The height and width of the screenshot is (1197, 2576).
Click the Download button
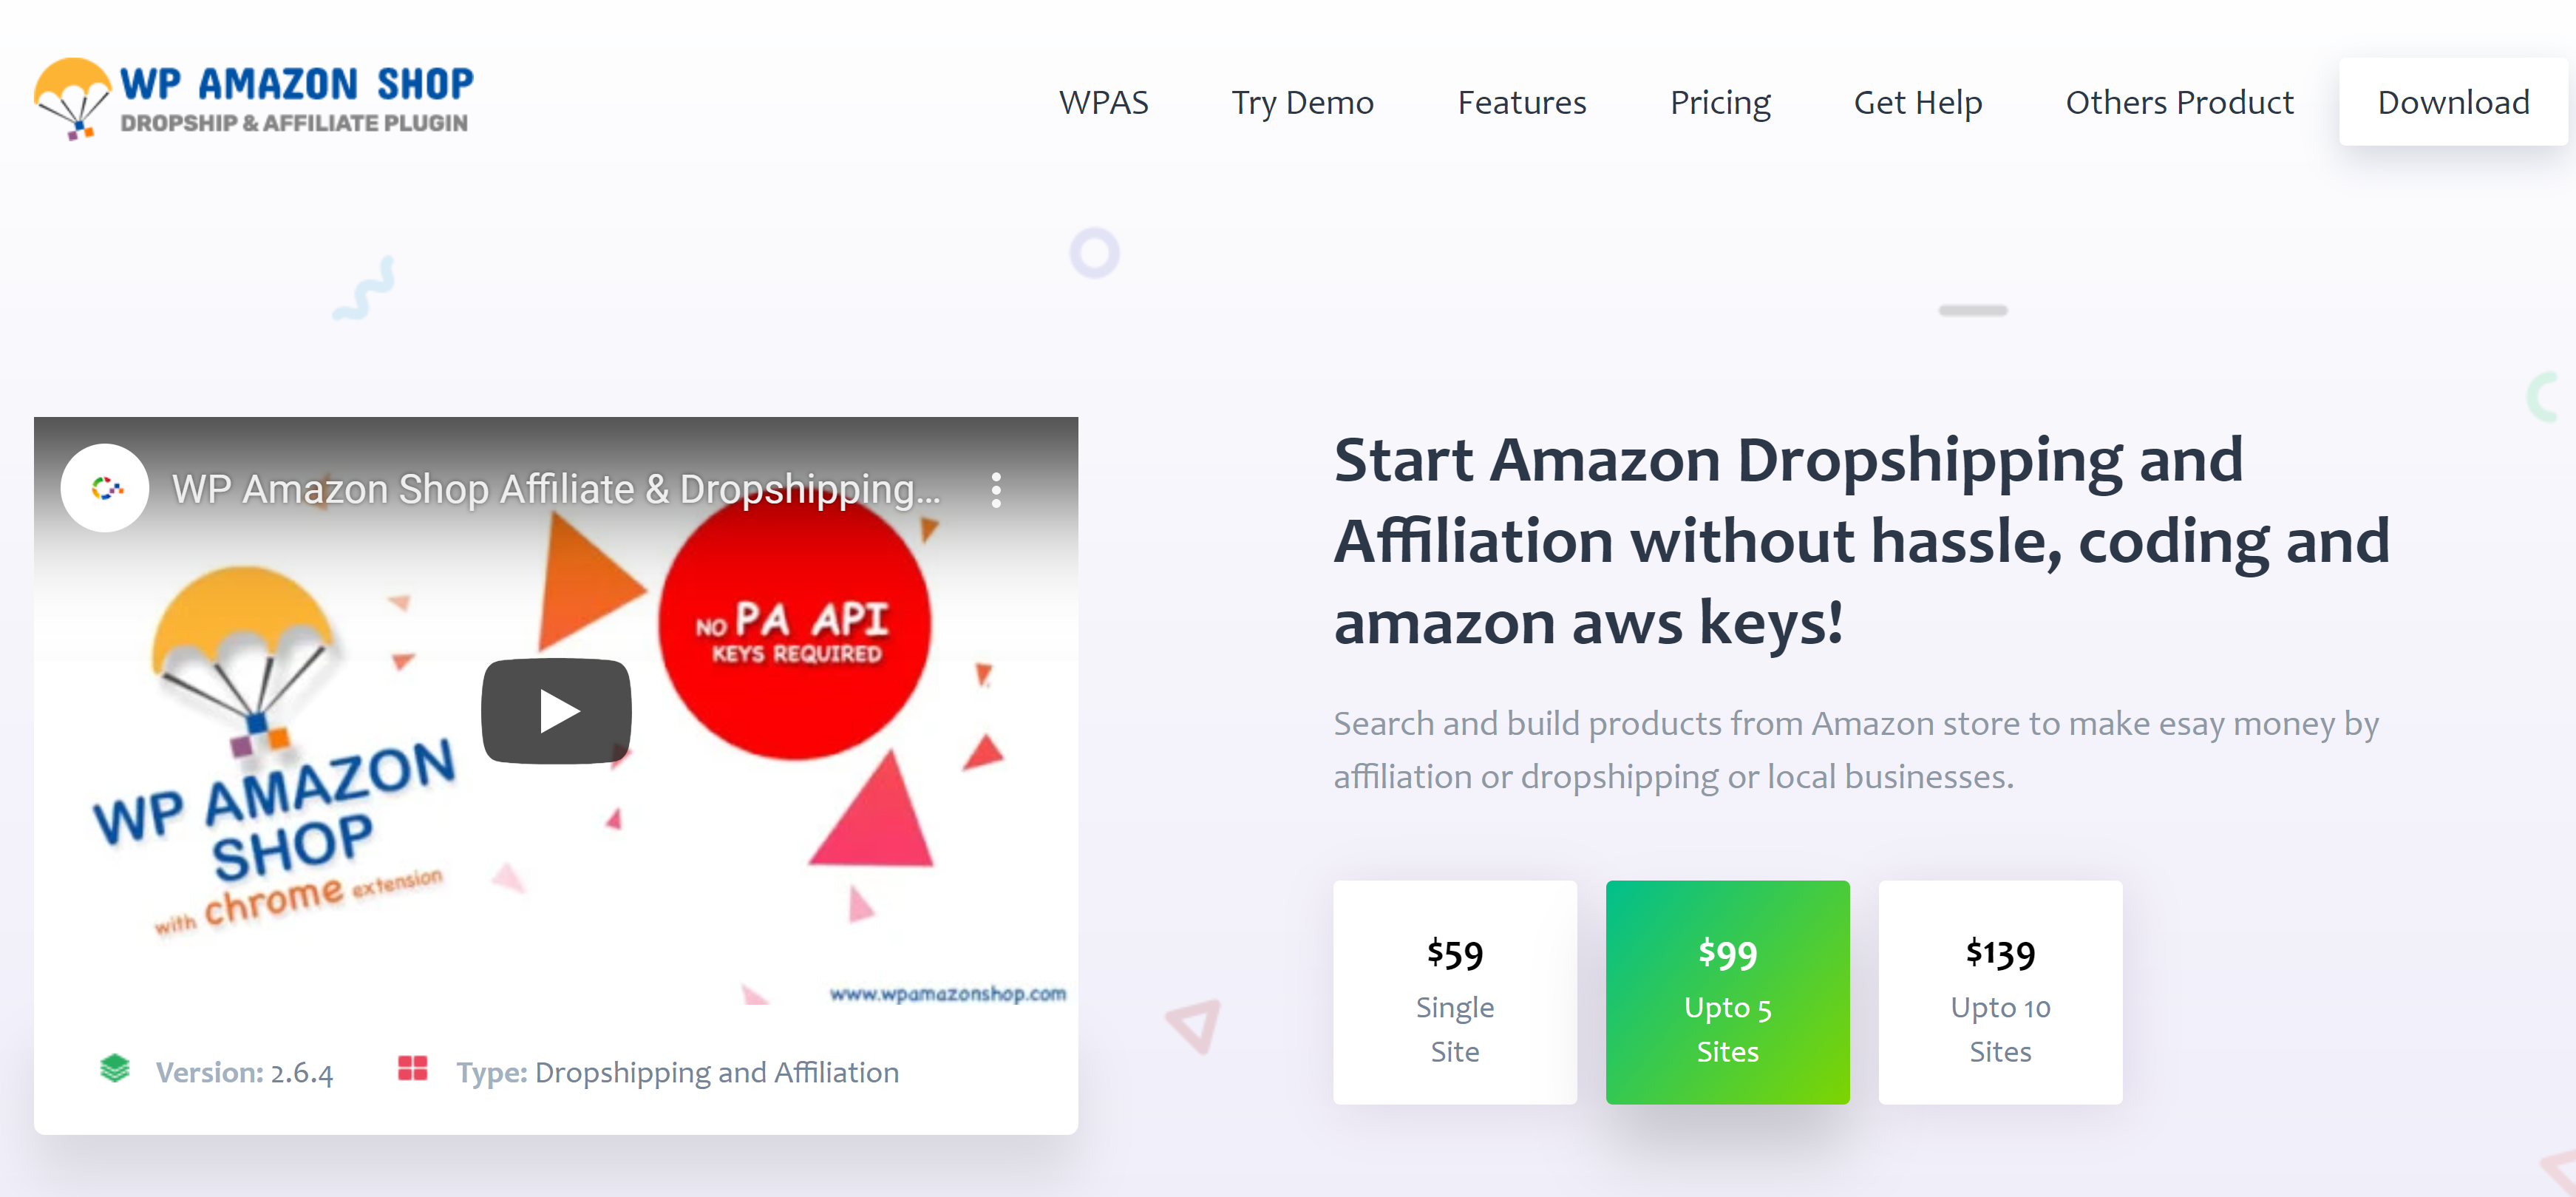[x=2453, y=102]
